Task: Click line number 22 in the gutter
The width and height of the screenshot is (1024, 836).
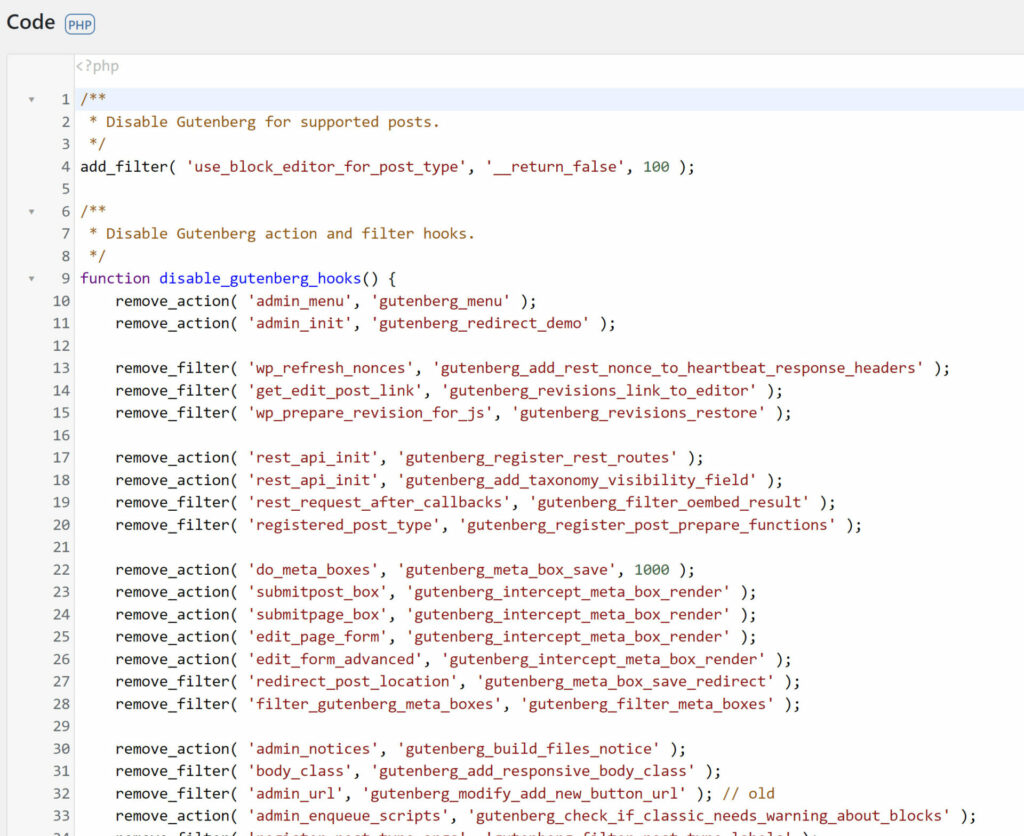Action: pyautogui.click(x=61, y=570)
